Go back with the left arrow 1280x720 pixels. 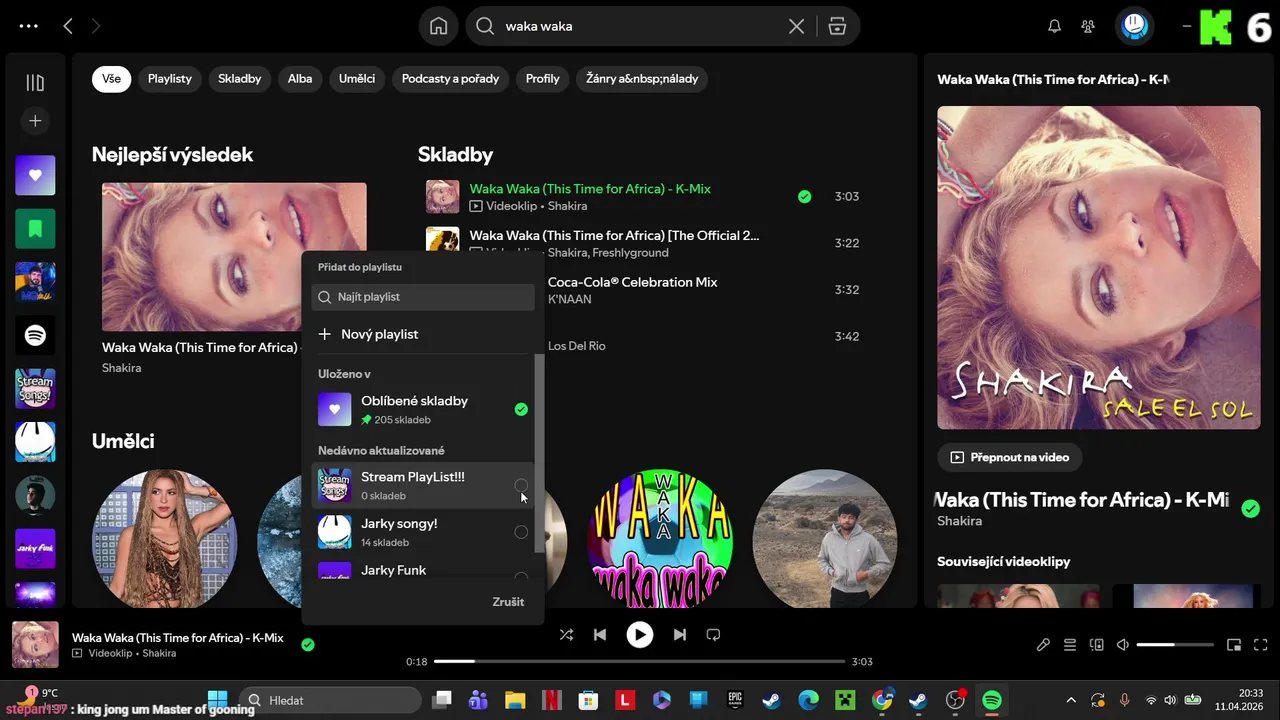click(68, 26)
